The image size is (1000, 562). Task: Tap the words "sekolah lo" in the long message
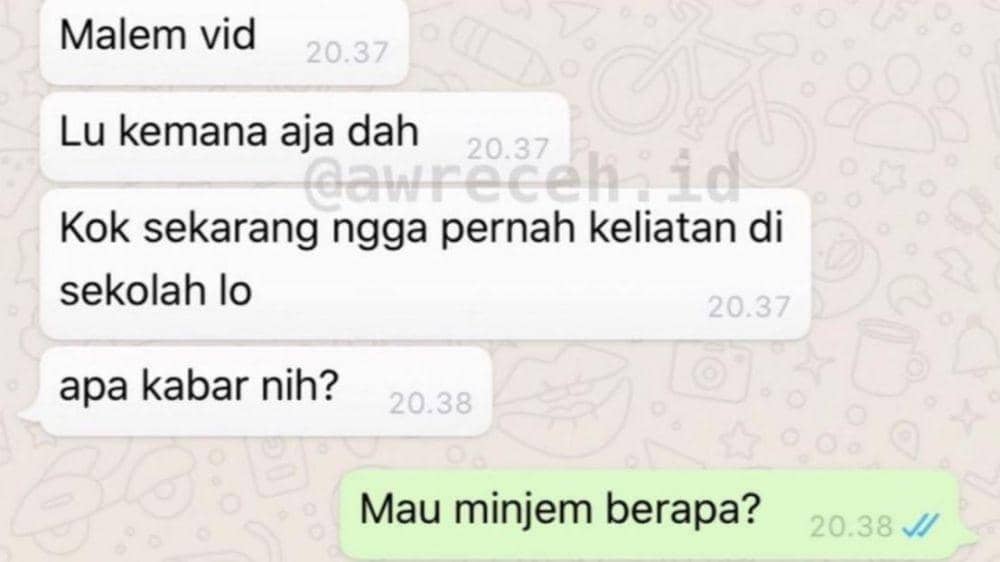pos(156,291)
